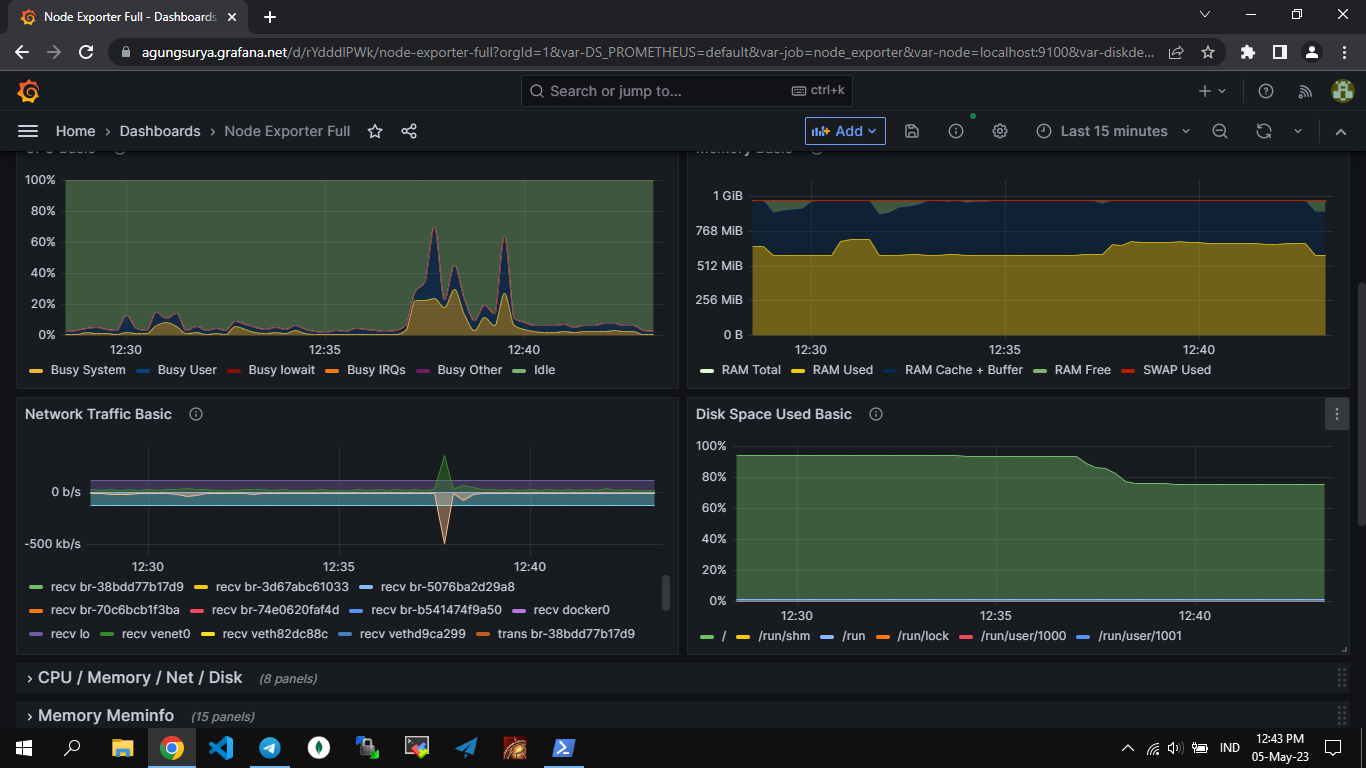Save the dashboard with the disk icon
The image size is (1366, 768).
(x=912, y=131)
